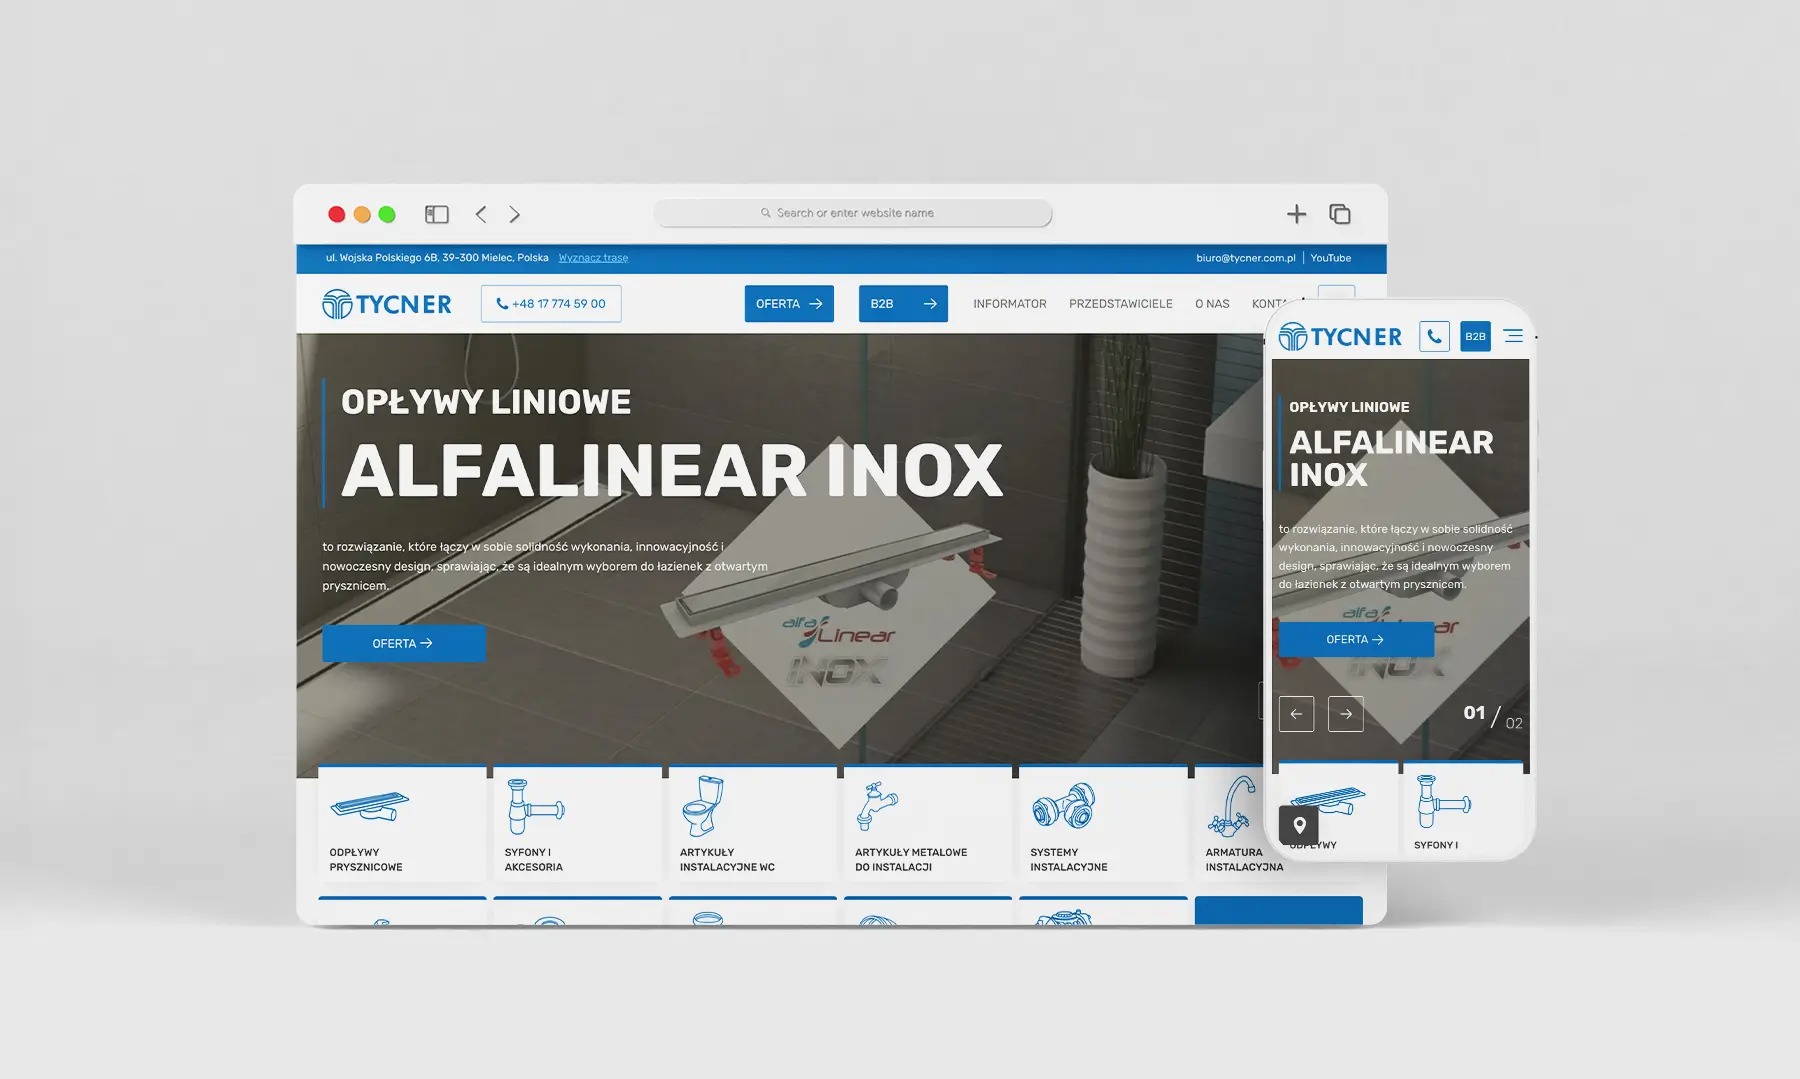Open the YouTube link in top bar
Image resolution: width=1800 pixels, height=1079 pixels.
coord(1331,257)
